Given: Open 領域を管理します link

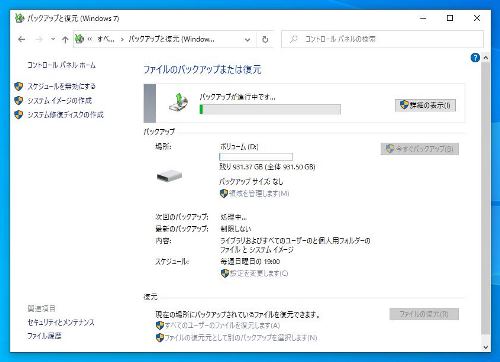Looking at the screenshot, I should pyautogui.click(x=259, y=193).
